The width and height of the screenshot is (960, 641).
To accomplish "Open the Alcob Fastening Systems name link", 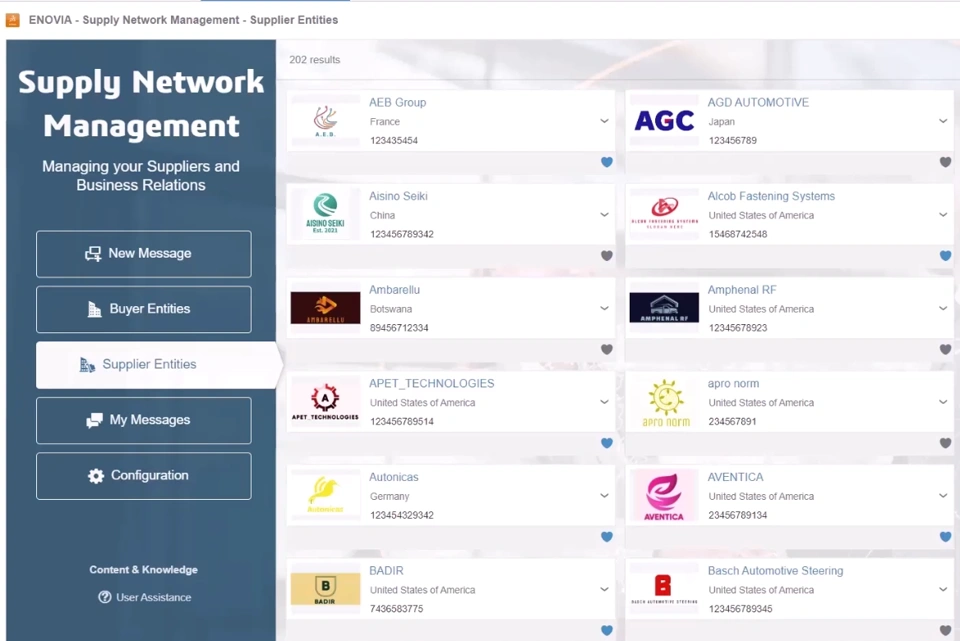I will pos(771,196).
